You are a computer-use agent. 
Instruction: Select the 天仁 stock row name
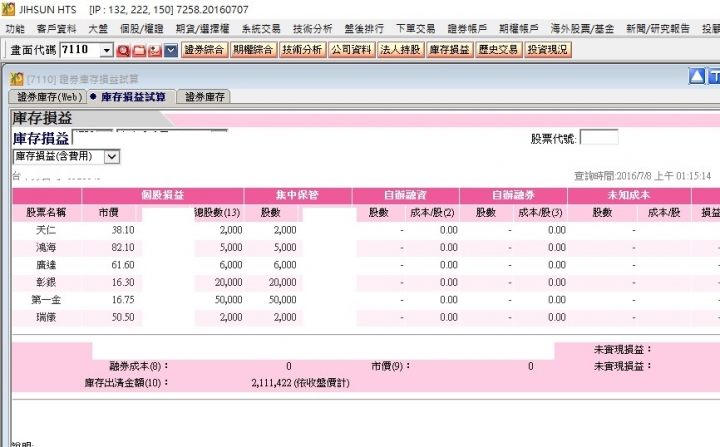pyautogui.click(x=46, y=230)
